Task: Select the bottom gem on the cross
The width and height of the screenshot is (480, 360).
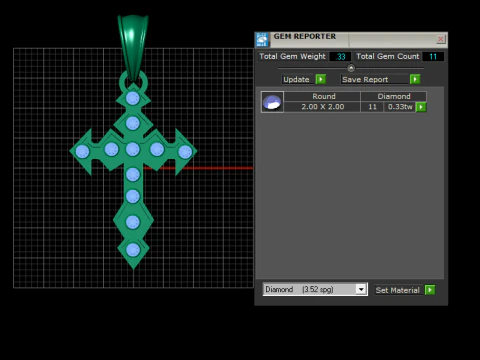Action: (133, 250)
